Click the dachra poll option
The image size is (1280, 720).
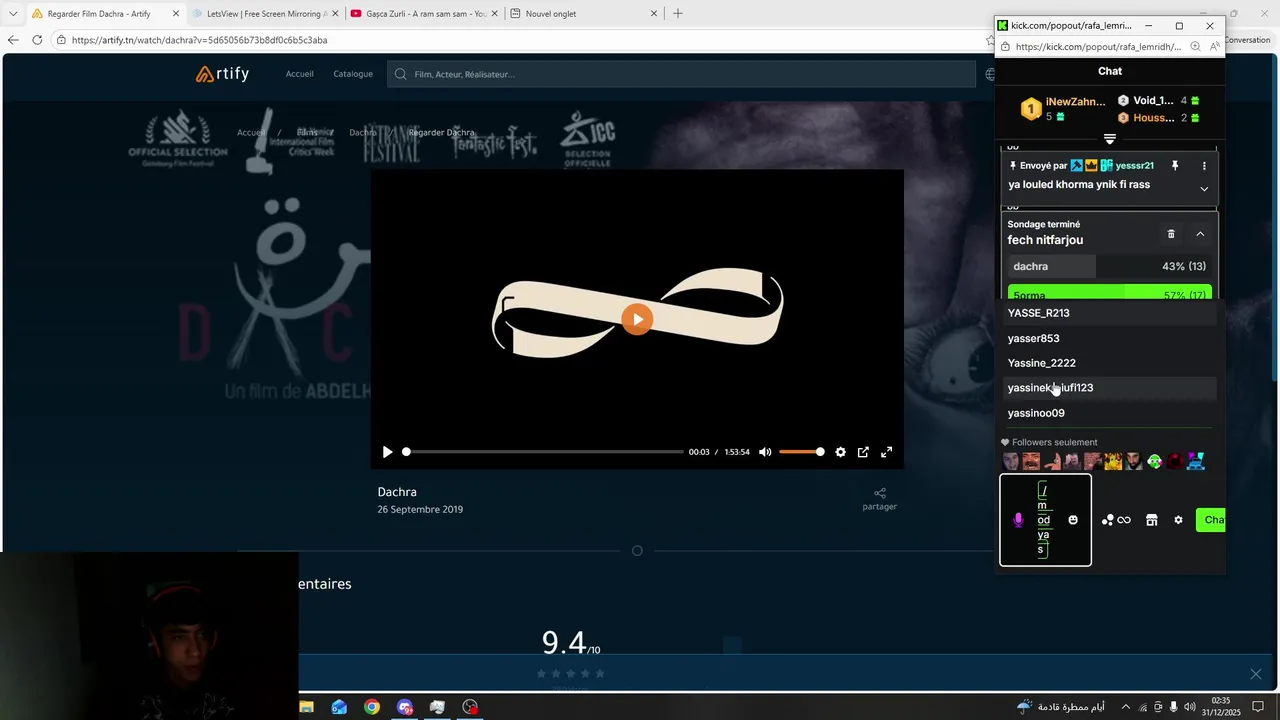tap(1110, 266)
